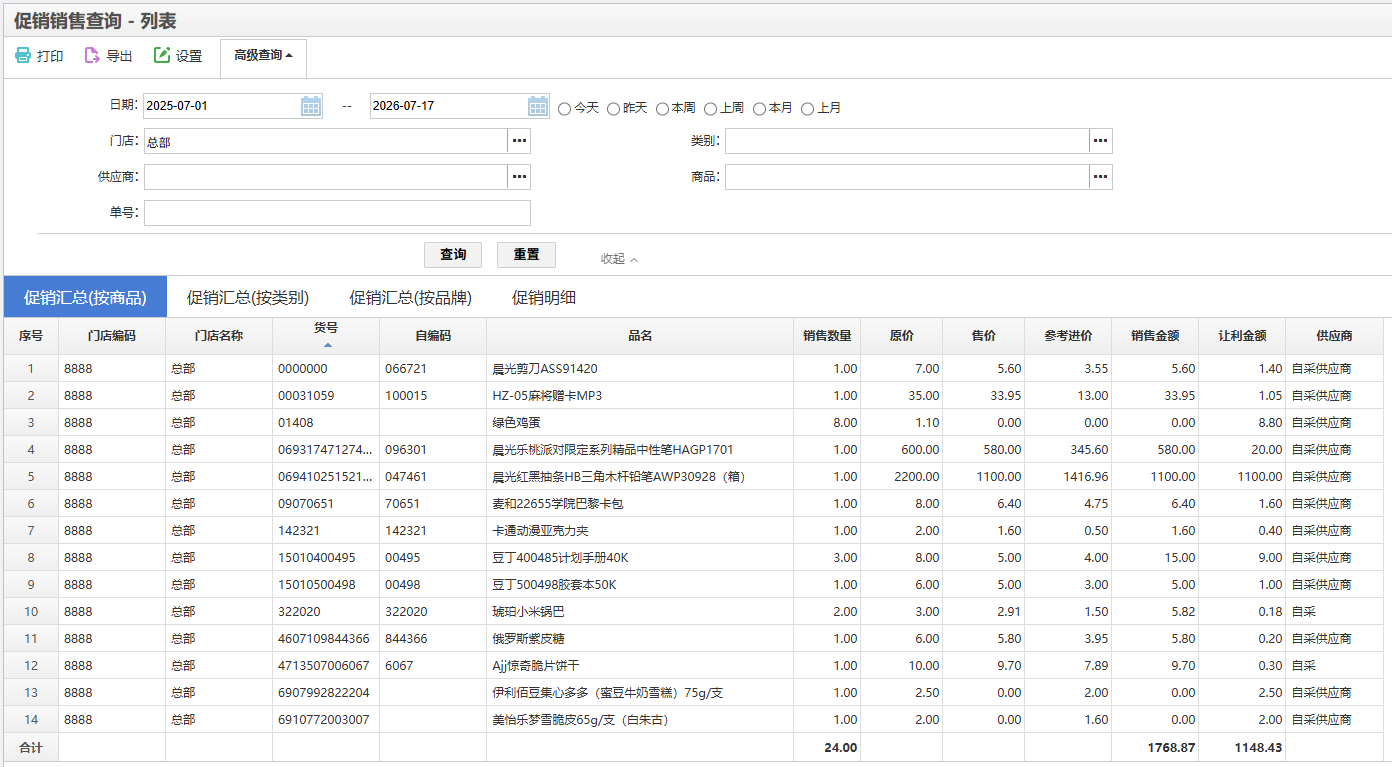Click item code 6907992822204
This screenshot has width=1392, height=767.
(323, 693)
